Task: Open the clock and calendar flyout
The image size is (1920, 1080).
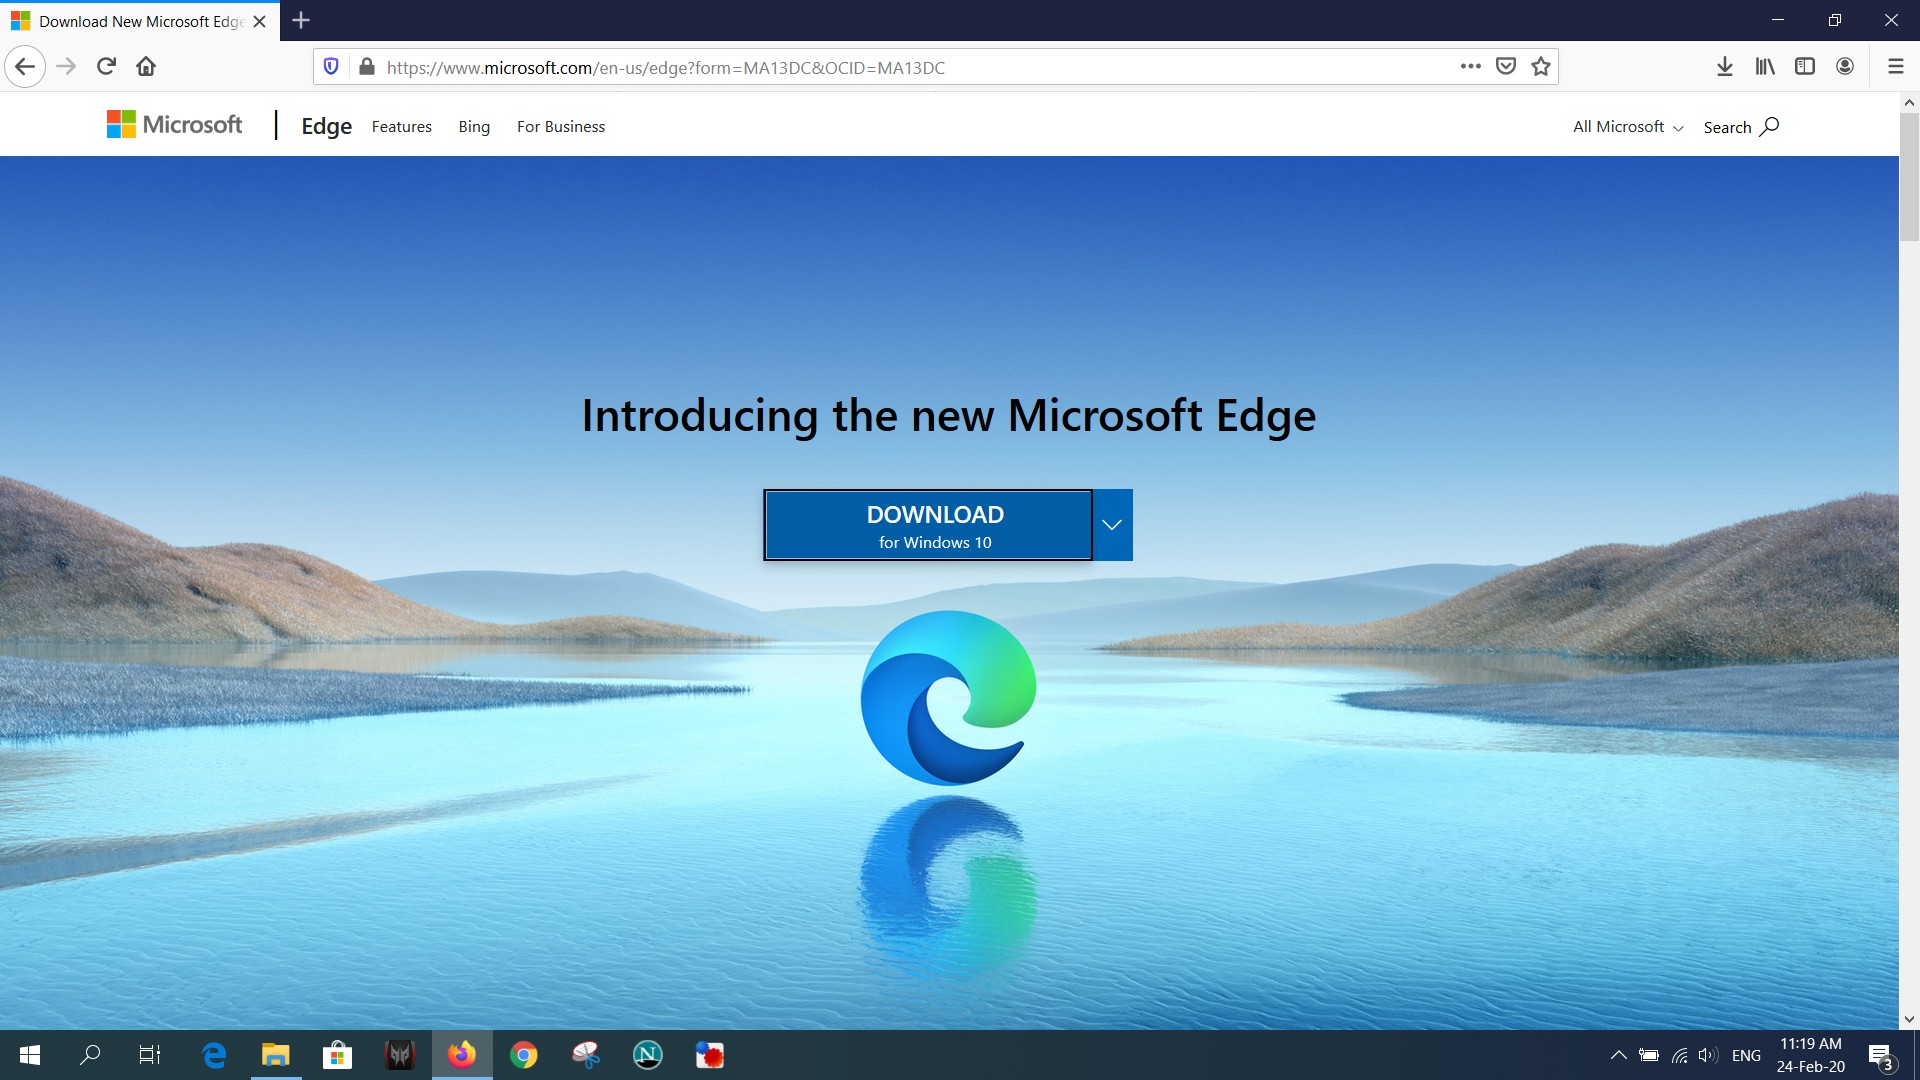Action: point(1811,1055)
